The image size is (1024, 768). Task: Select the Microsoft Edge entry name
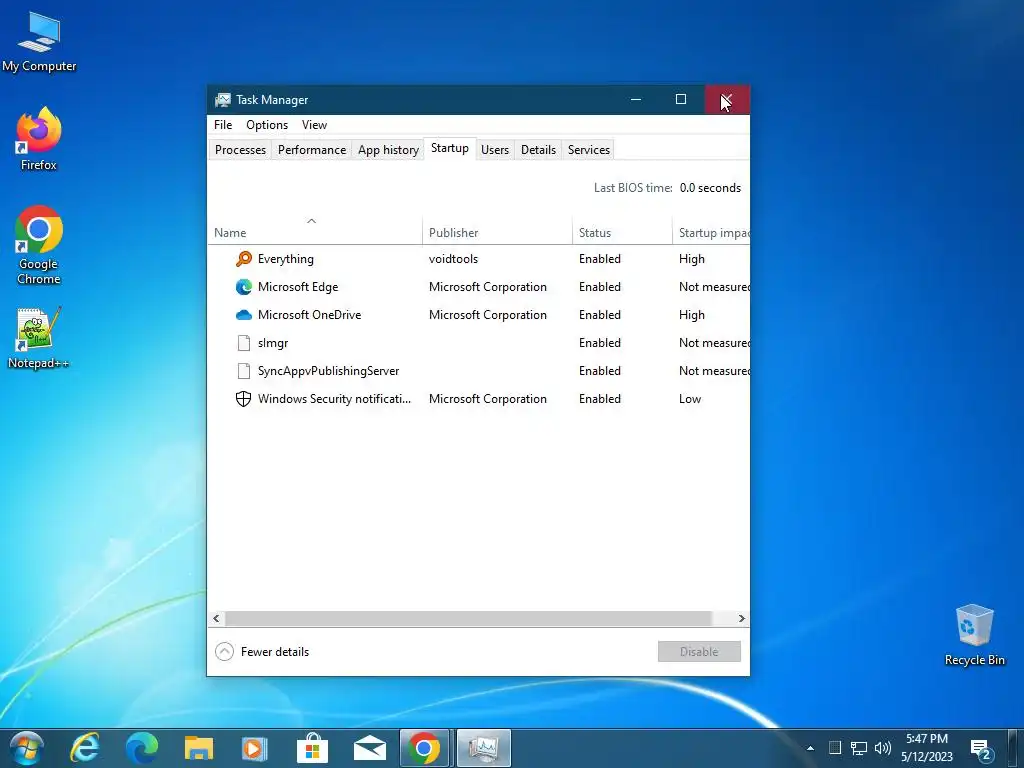(x=298, y=287)
